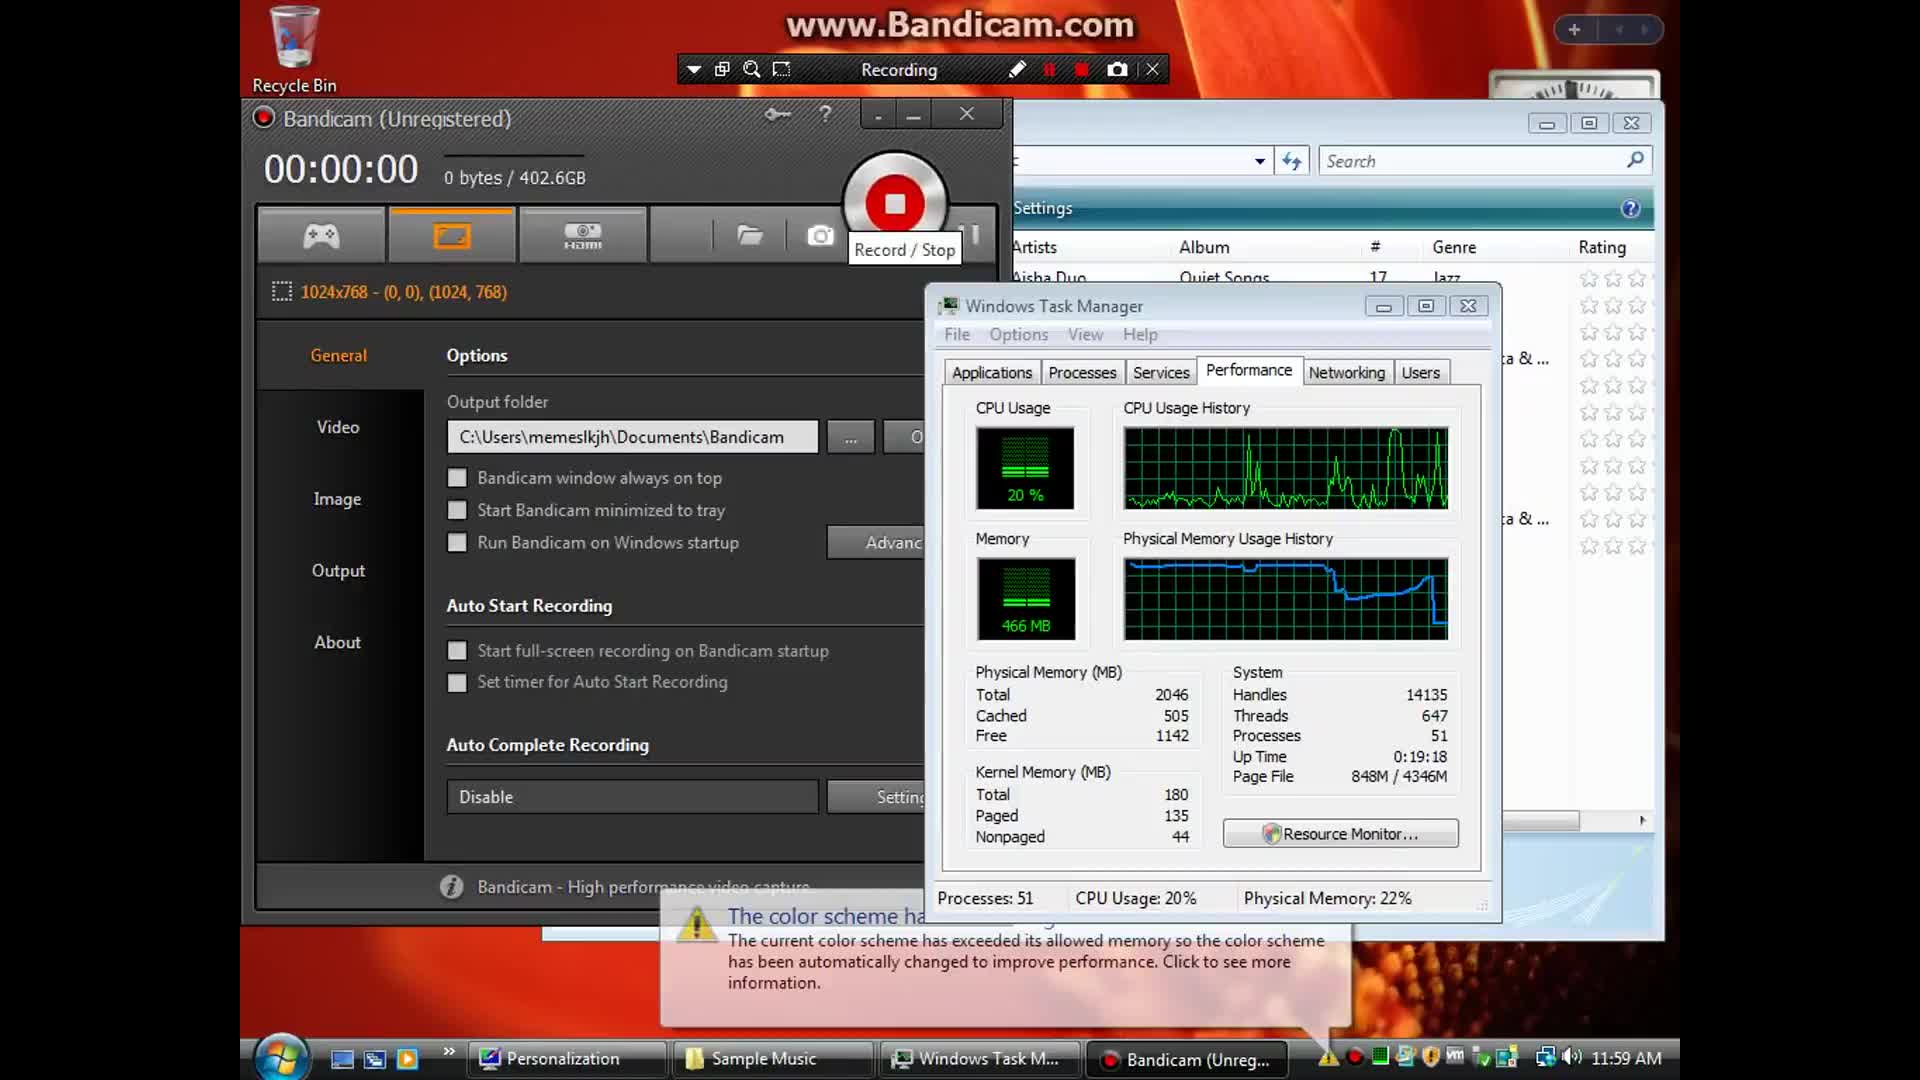Select the pencil drawing tool on the recording bar
This screenshot has height=1080, width=1920.
click(1017, 70)
